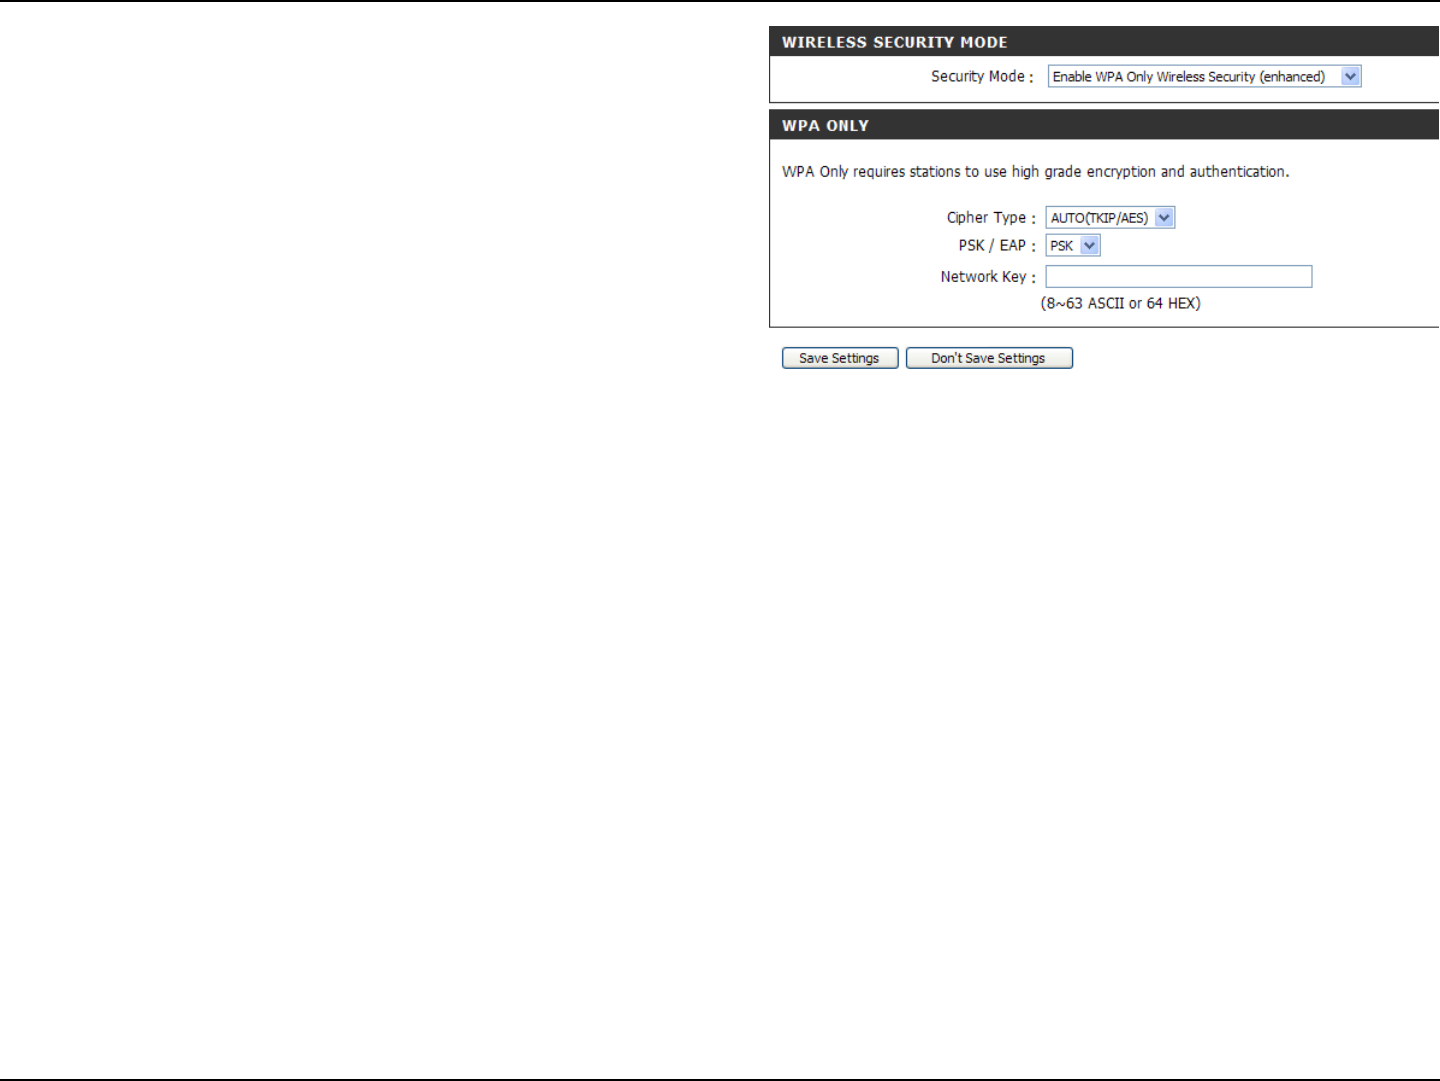Click the WPA Only requirements description text
The height and width of the screenshot is (1081, 1440).
(x=1035, y=172)
